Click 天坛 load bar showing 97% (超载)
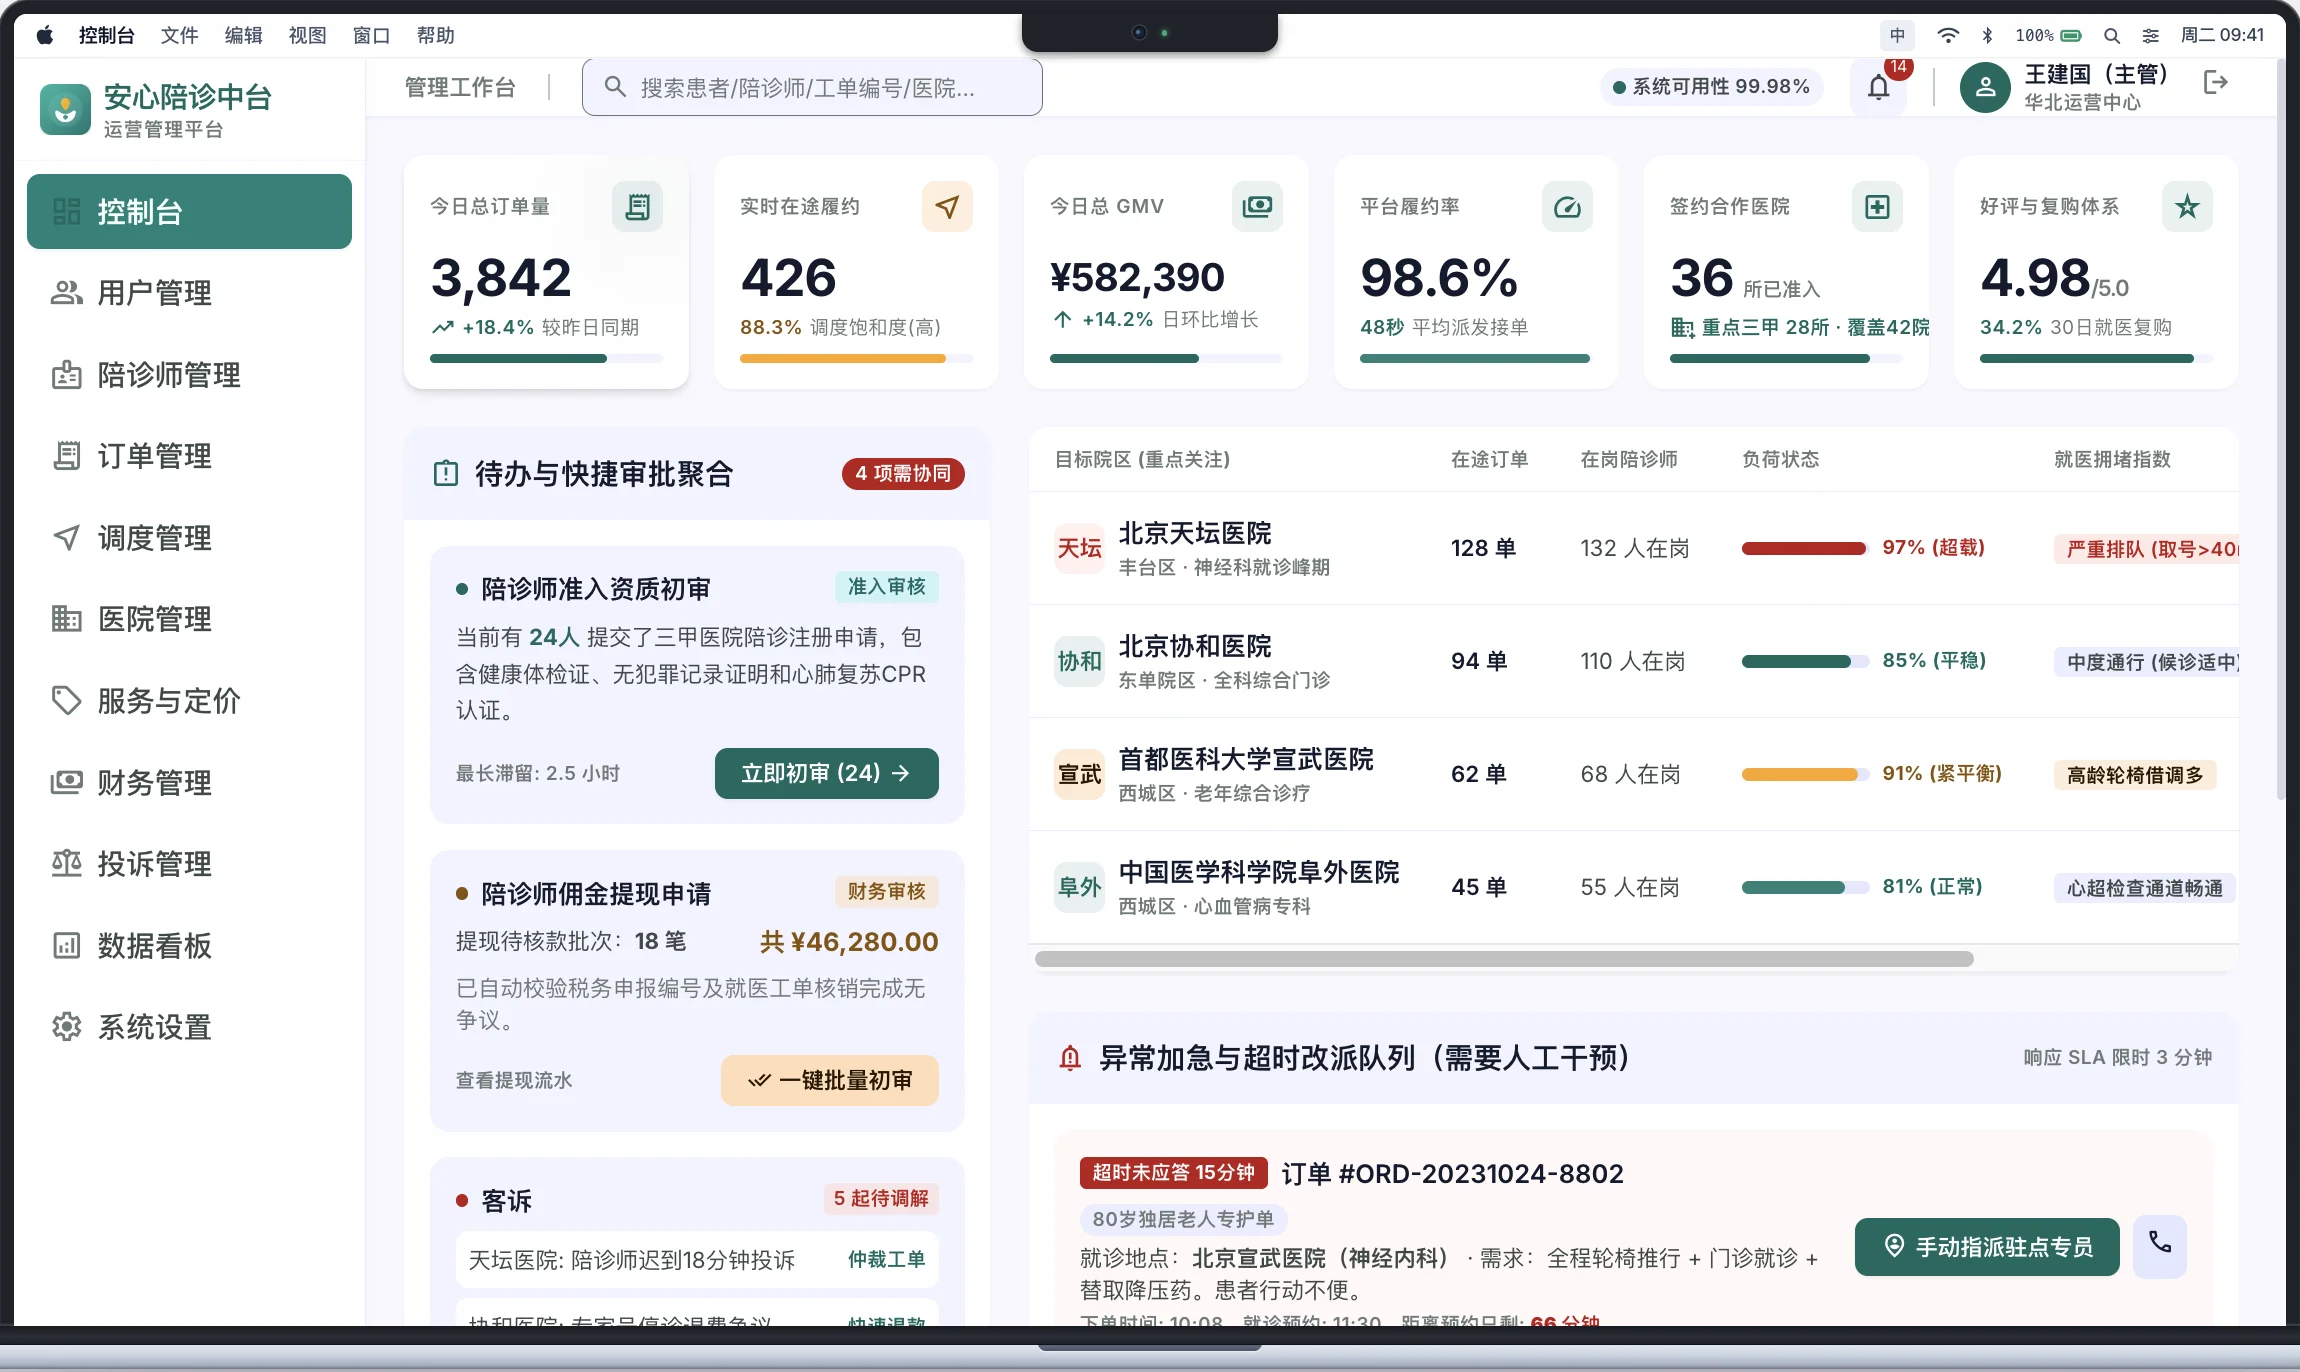Viewport: 2300px width, 1372px height. [x=1805, y=548]
